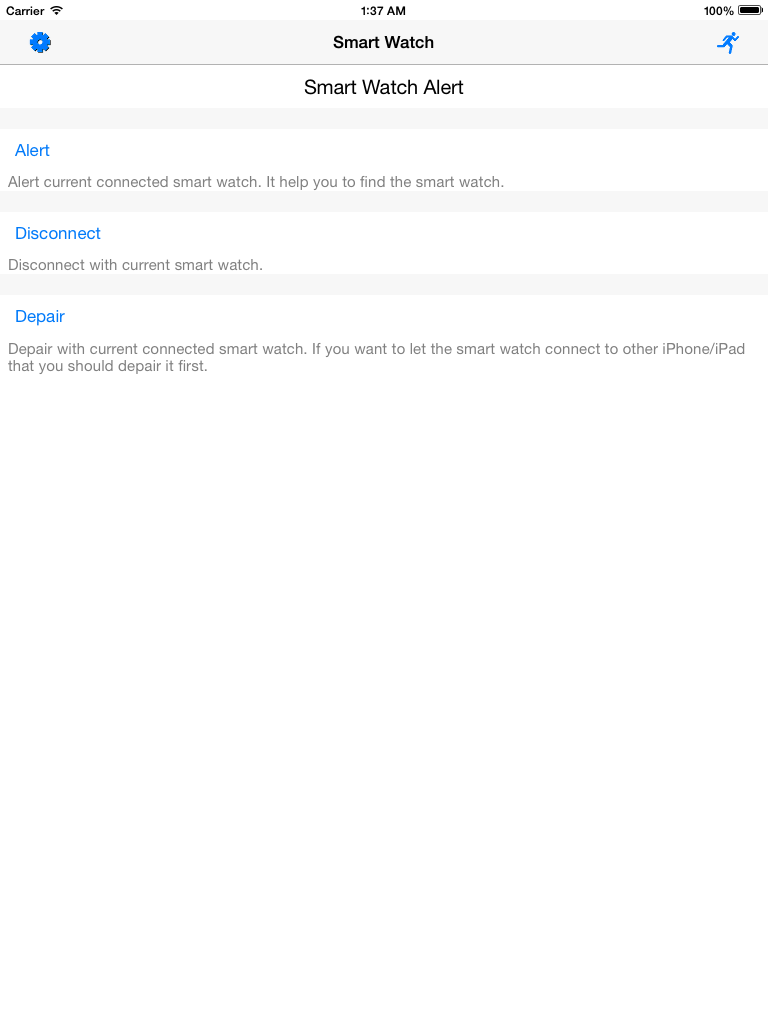Click the Wi-Fi signal icon in status bar

tap(57, 10)
